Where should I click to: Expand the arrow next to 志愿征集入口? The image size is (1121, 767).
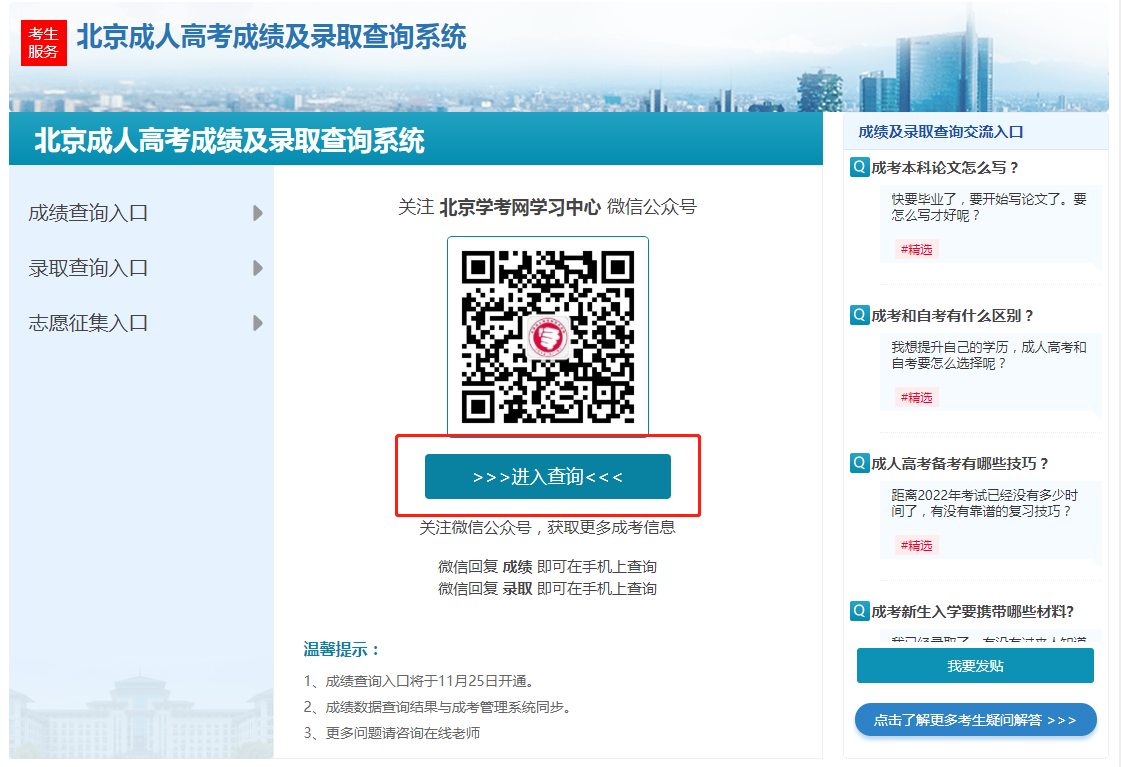[258, 323]
